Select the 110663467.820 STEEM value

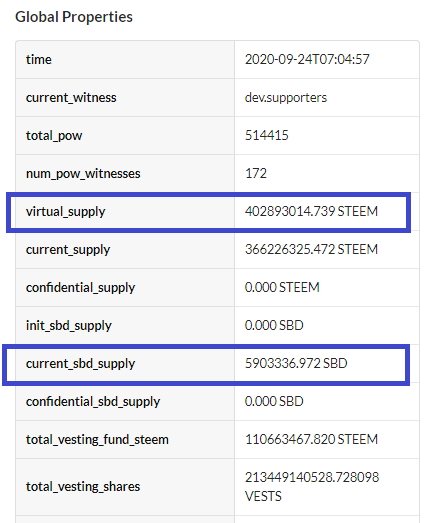pos(311,440)
